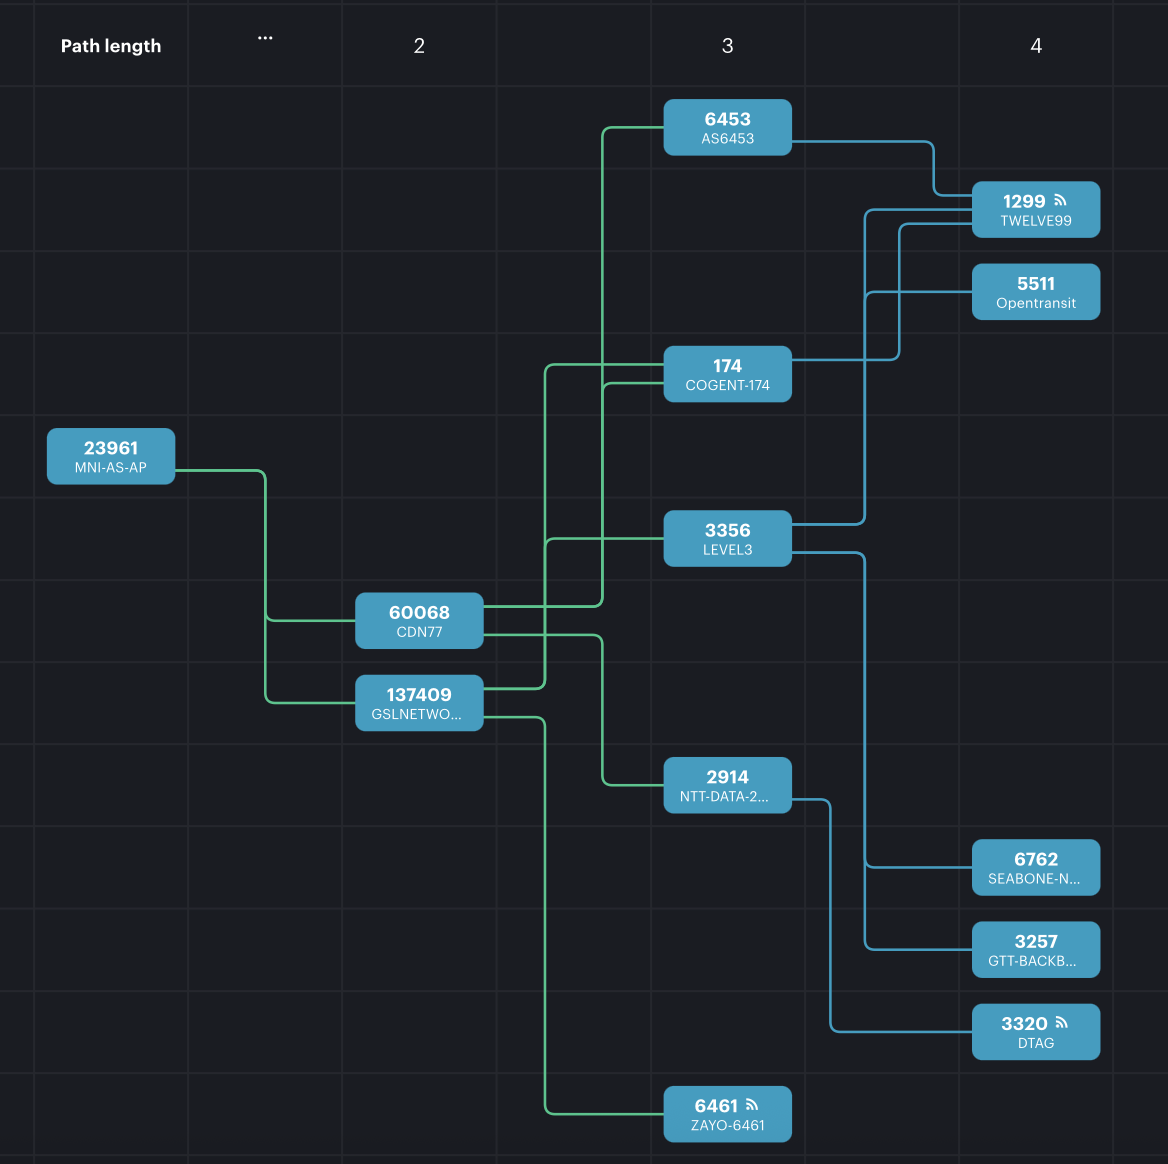The image size is (1168, 1164).
Task: Click the DTAG label on node 3320
Action: pyautogui.click(x=1036, y=1043)
